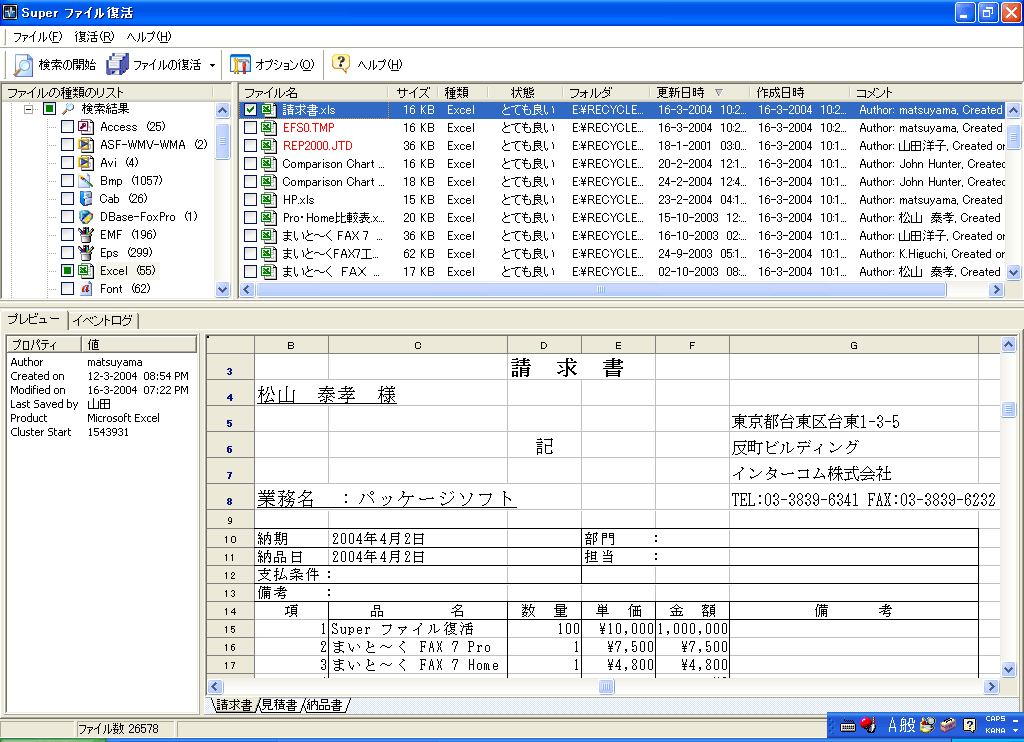Click the file list horizontal scrollbar thumb

click(601, 289)
